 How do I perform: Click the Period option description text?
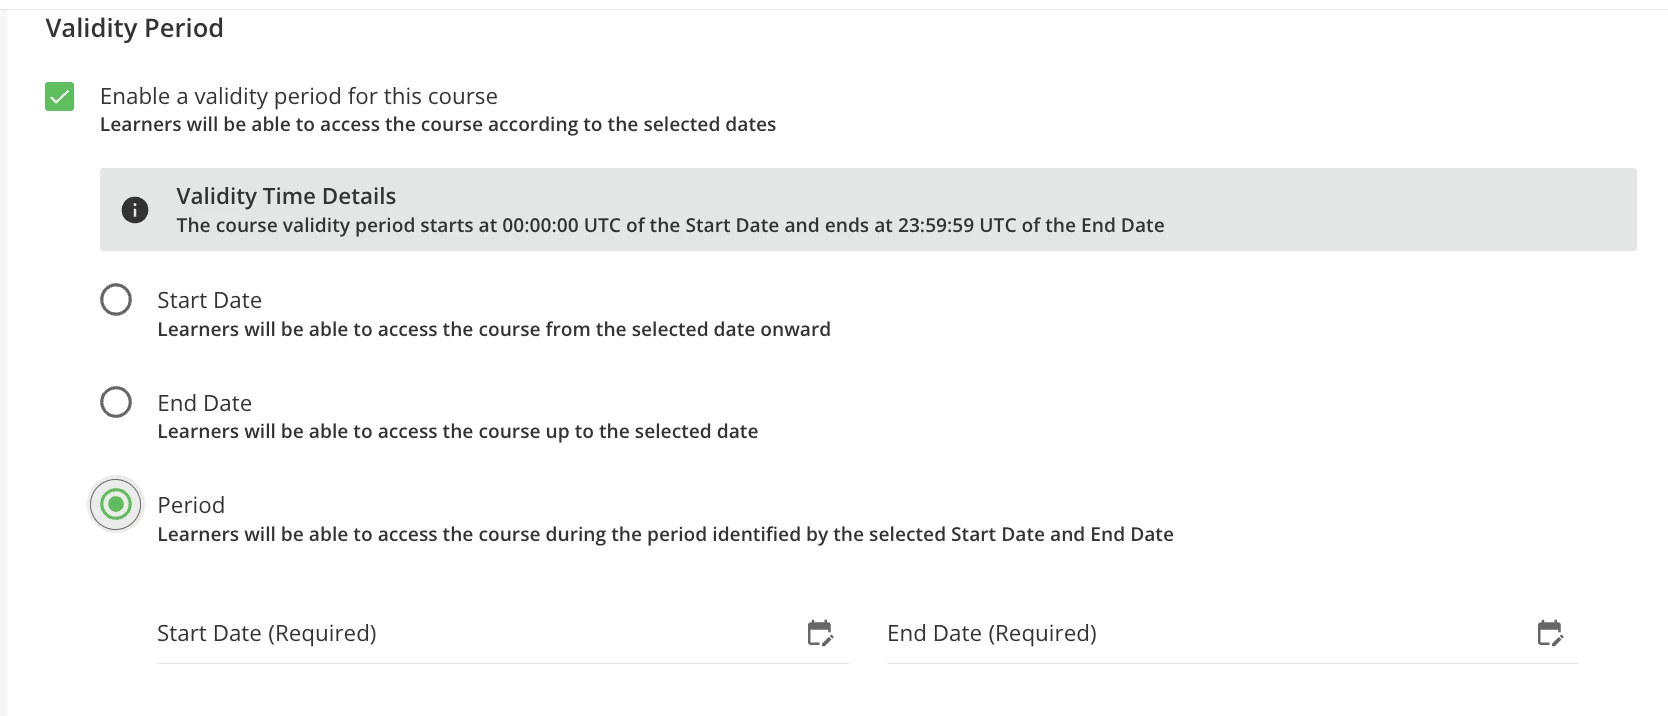pos(665,535)
